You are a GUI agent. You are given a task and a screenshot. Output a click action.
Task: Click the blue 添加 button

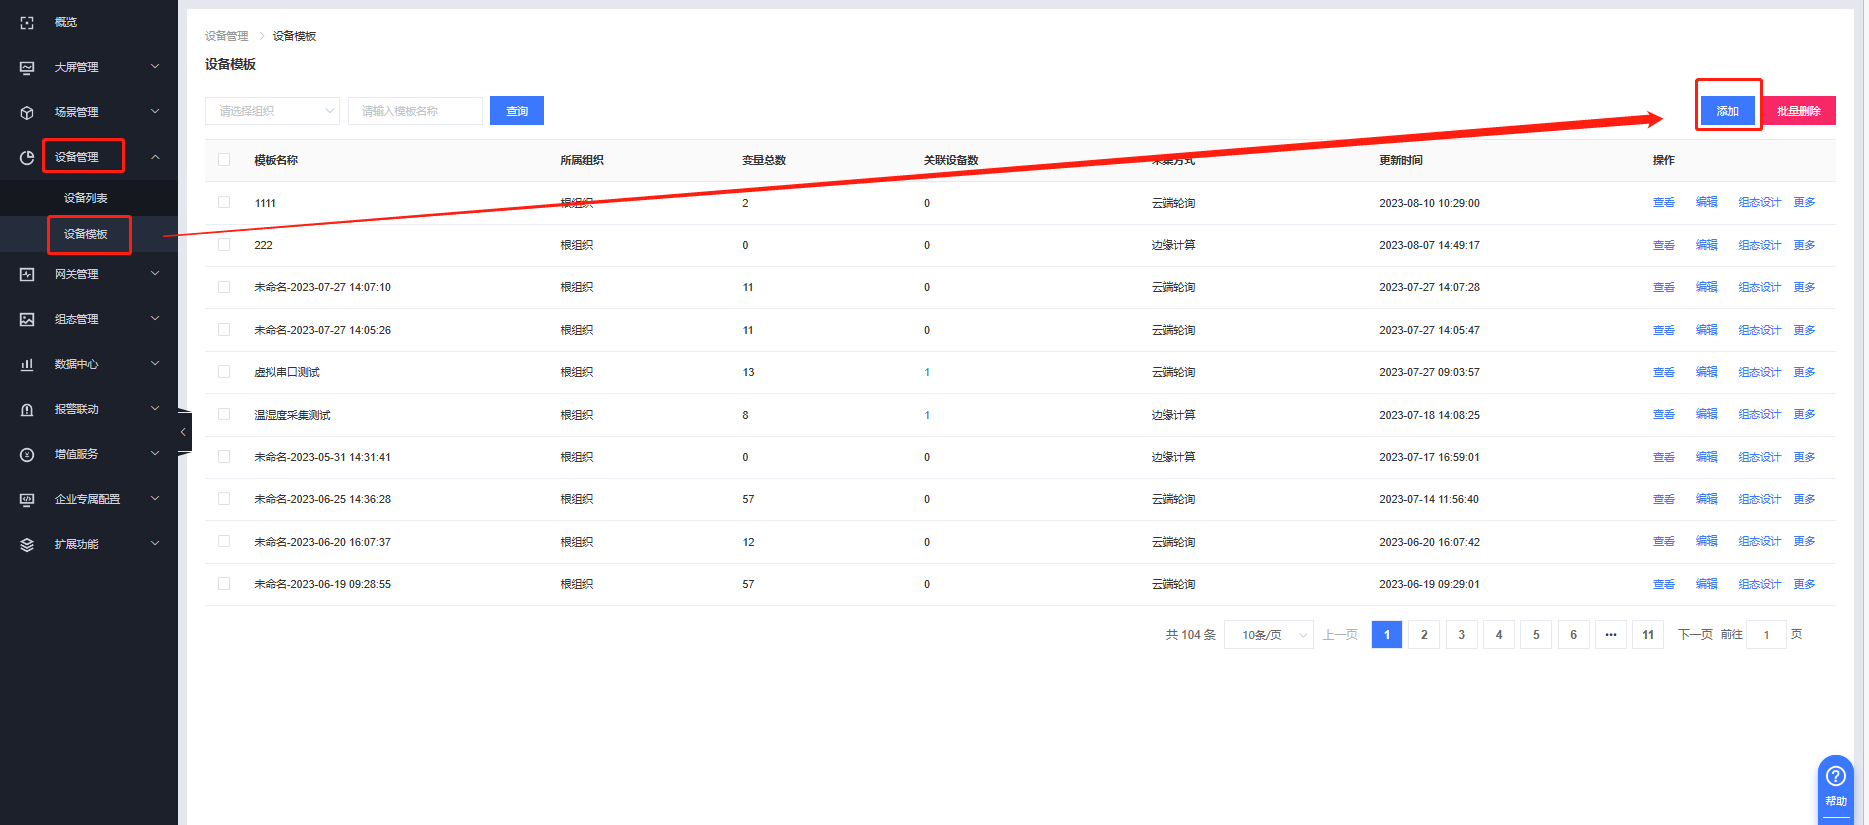click(x=1727, y=111)
